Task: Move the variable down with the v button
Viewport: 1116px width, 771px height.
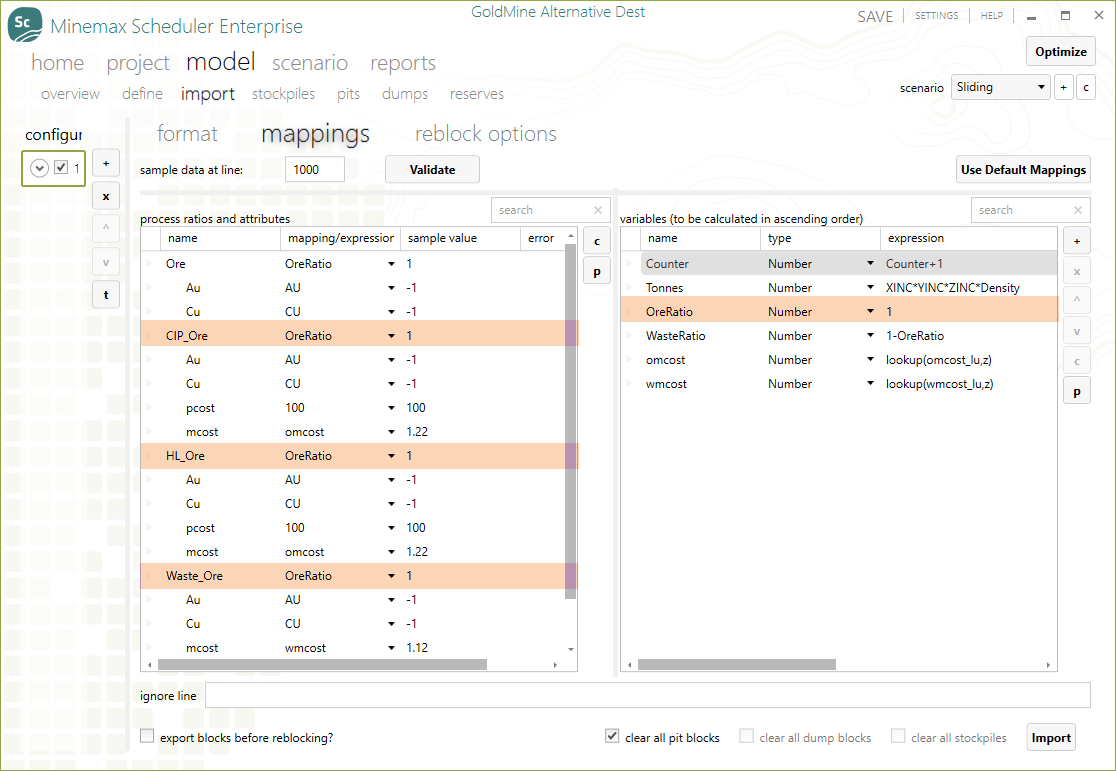Action: [1077, 331]
